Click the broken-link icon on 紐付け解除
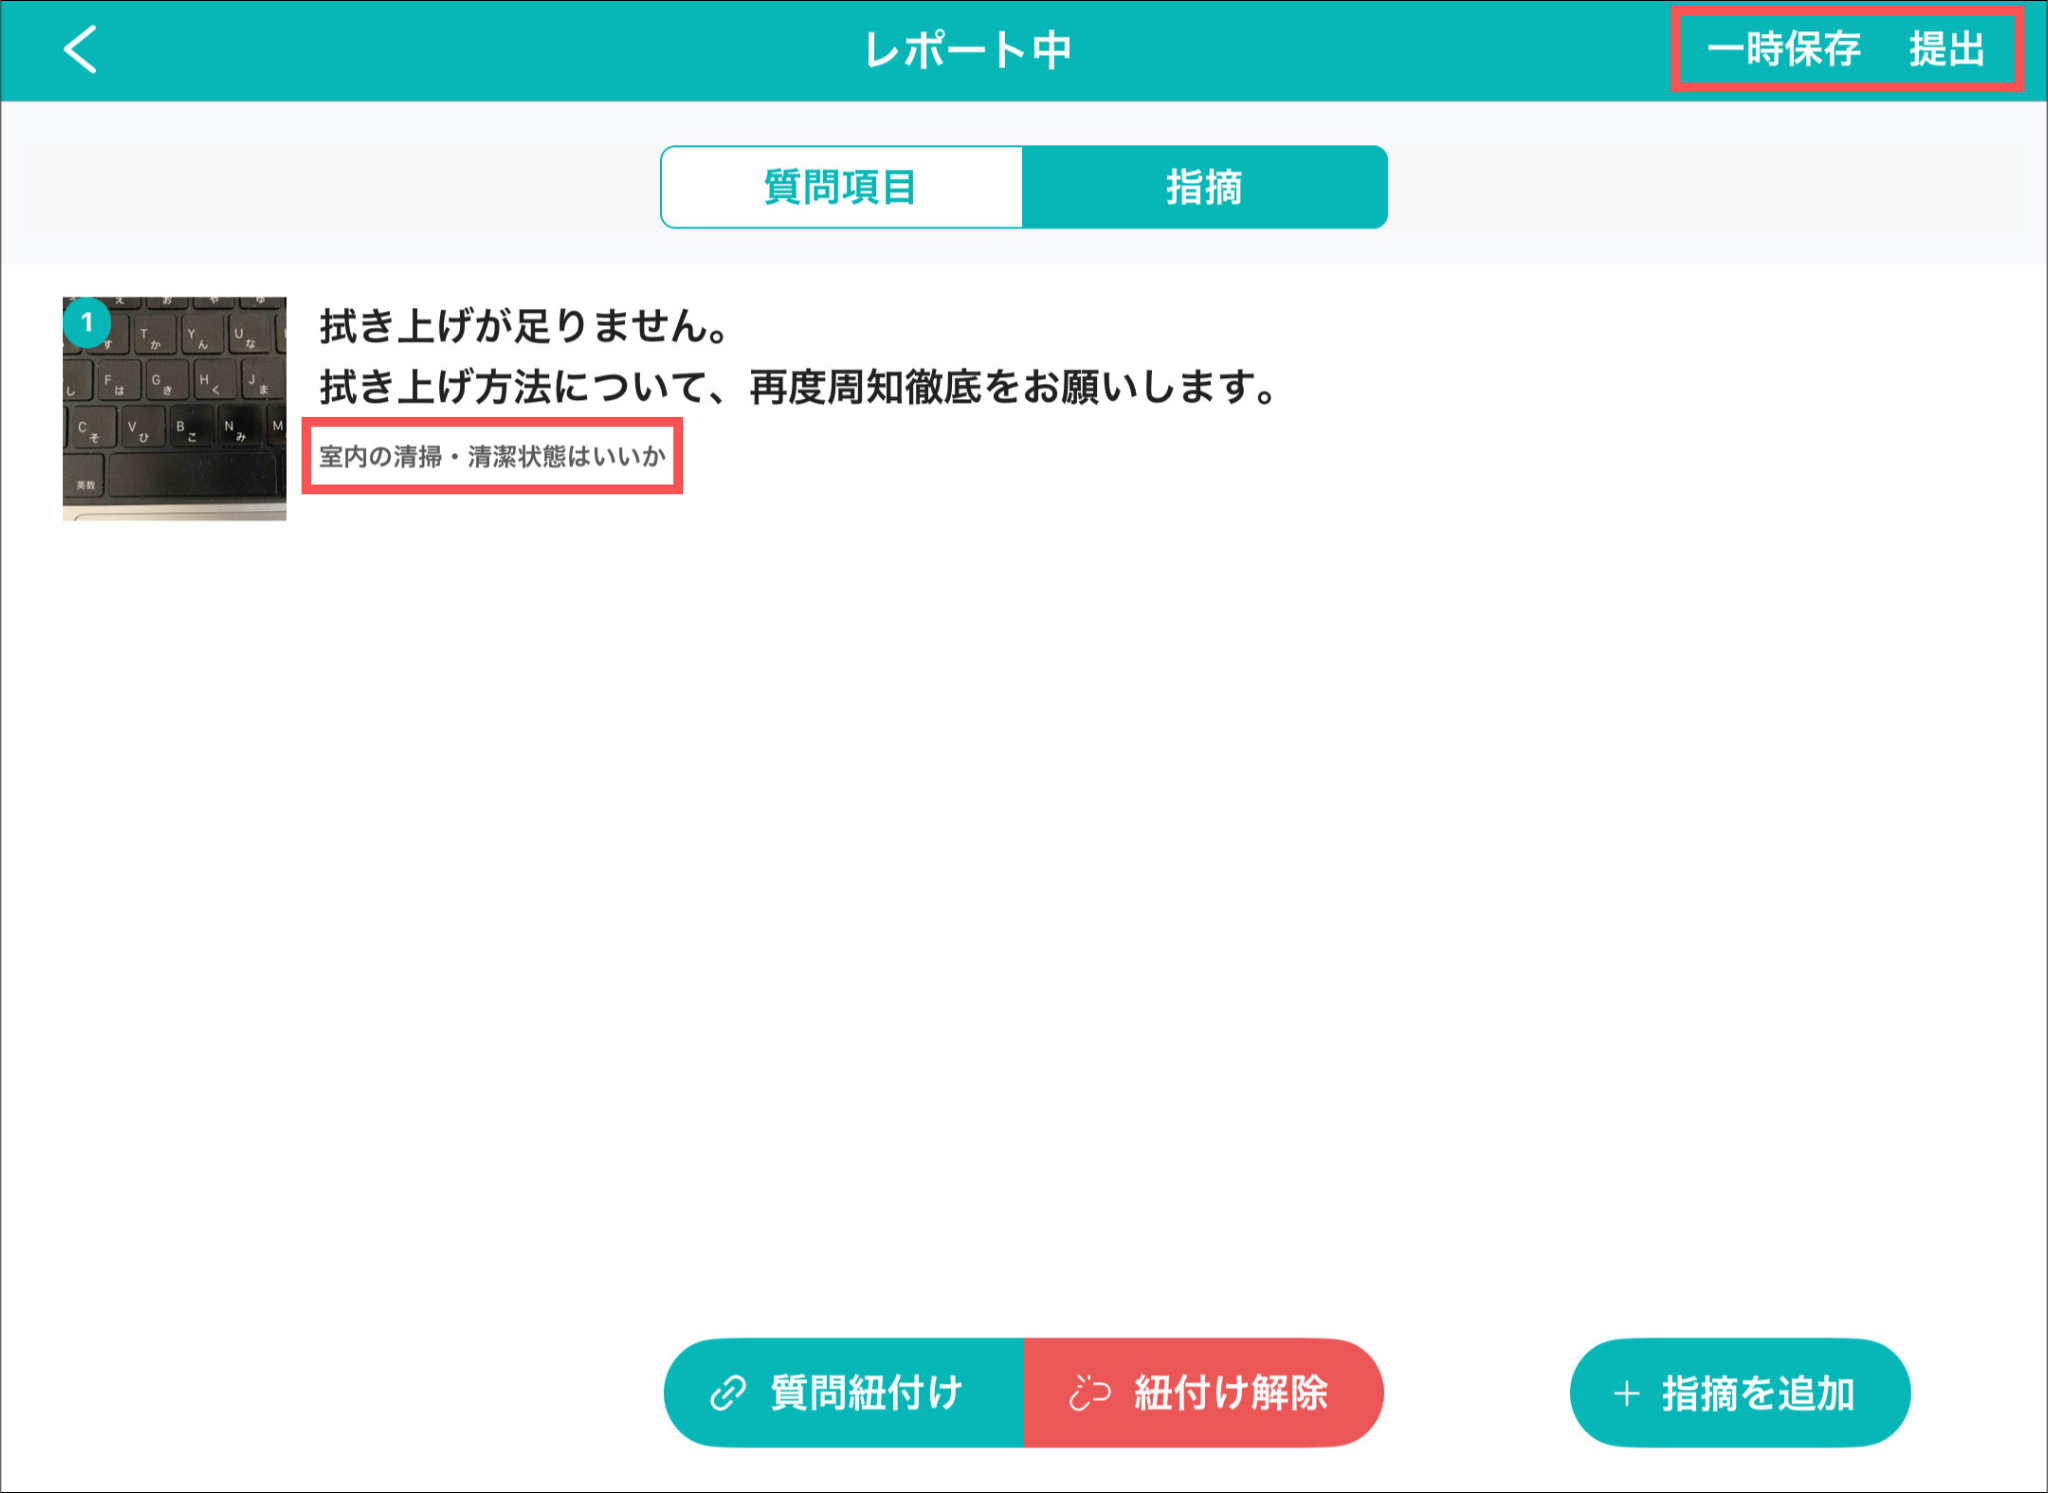The height and width of the screenshot is (1493, 2048). coord(1089,1392)
